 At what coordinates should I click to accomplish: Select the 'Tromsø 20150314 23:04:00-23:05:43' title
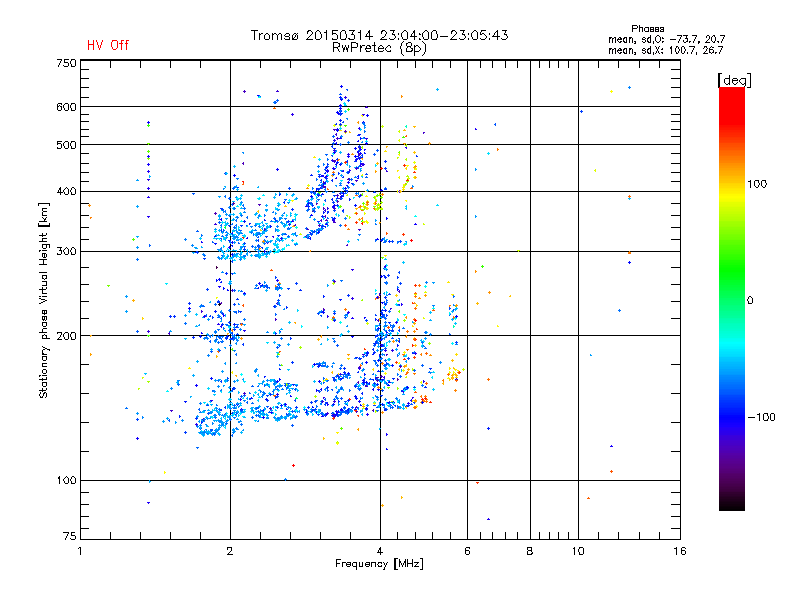click(379, 35)
